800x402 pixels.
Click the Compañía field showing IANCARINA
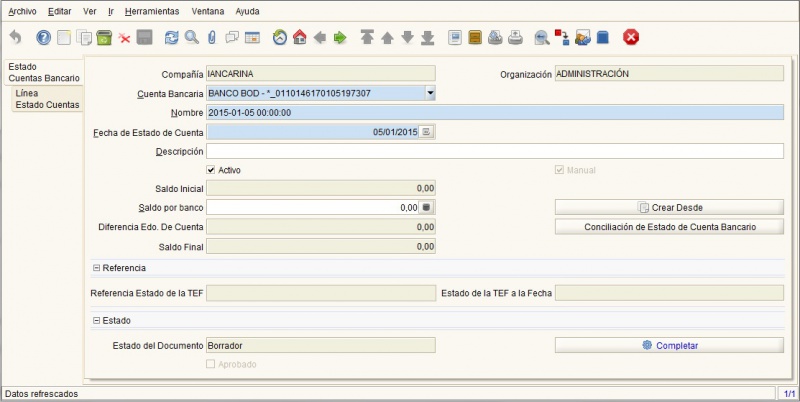click(321, 74)
